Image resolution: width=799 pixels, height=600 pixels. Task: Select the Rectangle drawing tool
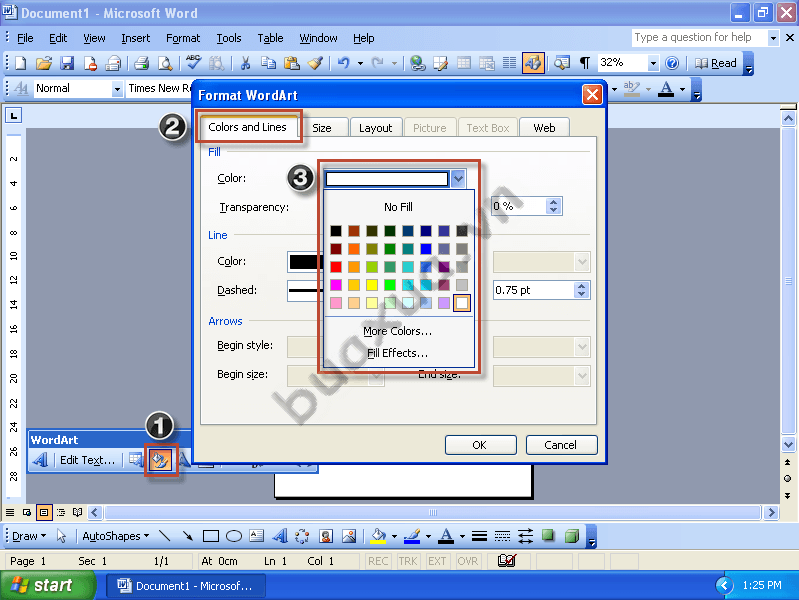210,536
